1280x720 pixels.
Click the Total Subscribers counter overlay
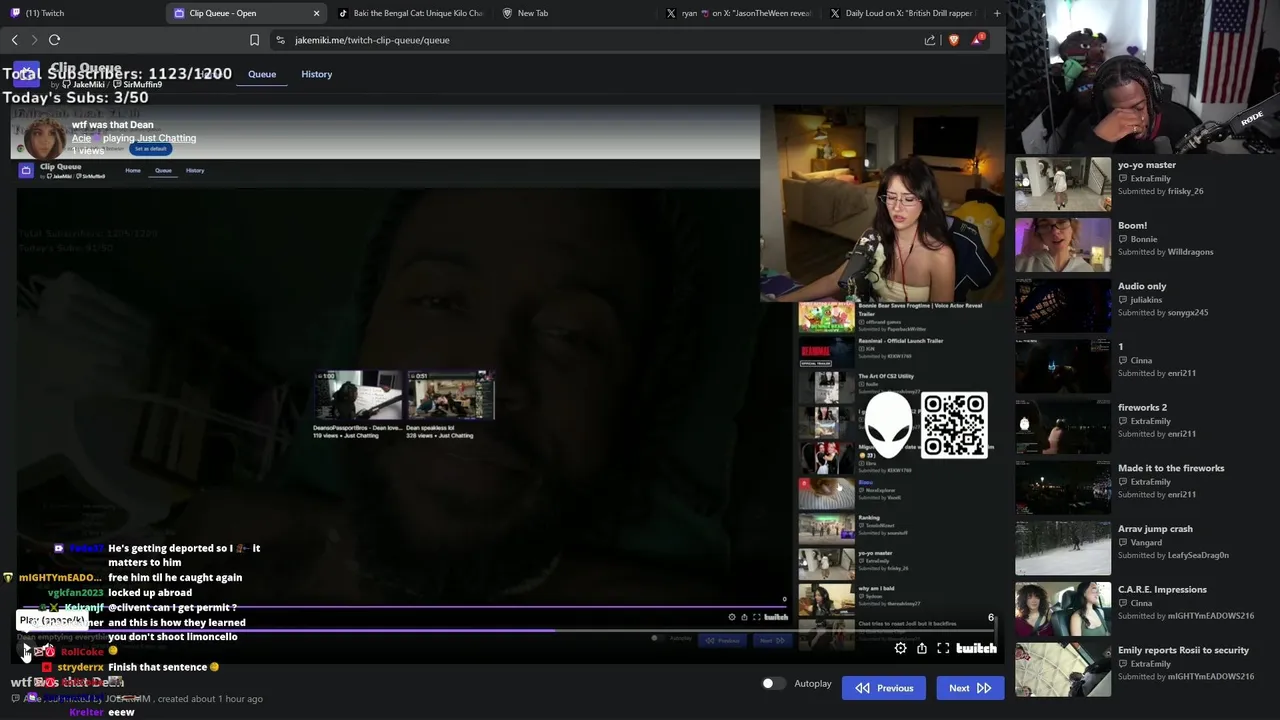[117, 74]
